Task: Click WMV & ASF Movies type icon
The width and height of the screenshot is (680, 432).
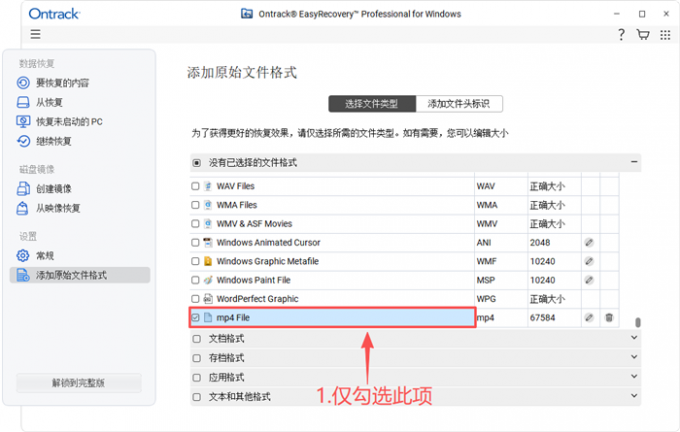Action: coord(208,224)
